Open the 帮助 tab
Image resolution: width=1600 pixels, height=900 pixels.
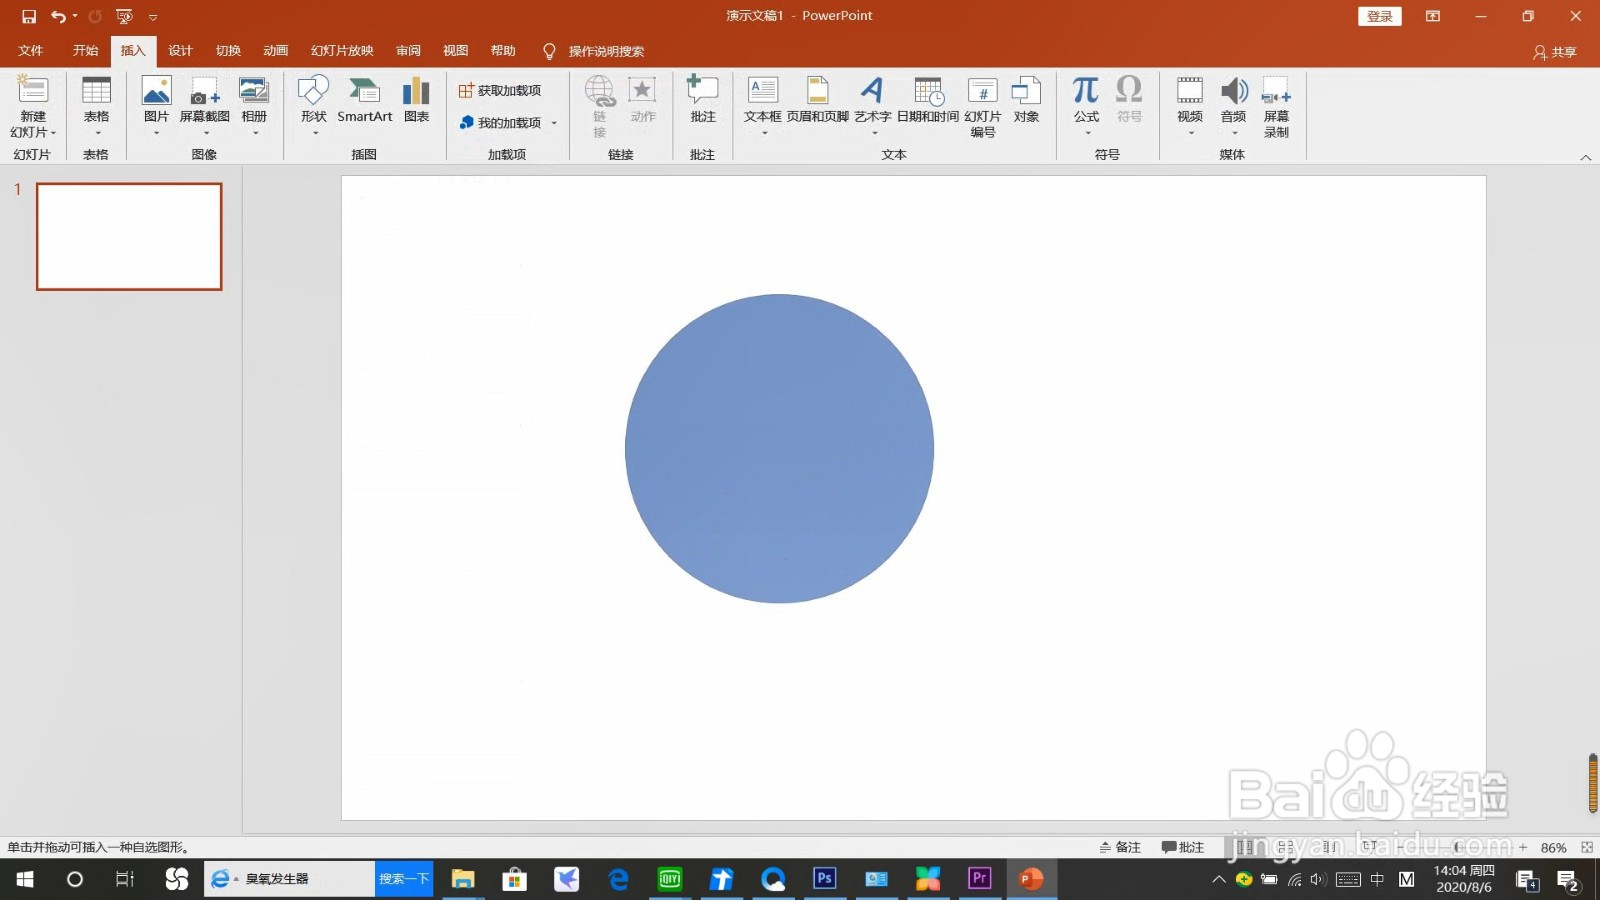pyautogui.click(x=503, y=51)
